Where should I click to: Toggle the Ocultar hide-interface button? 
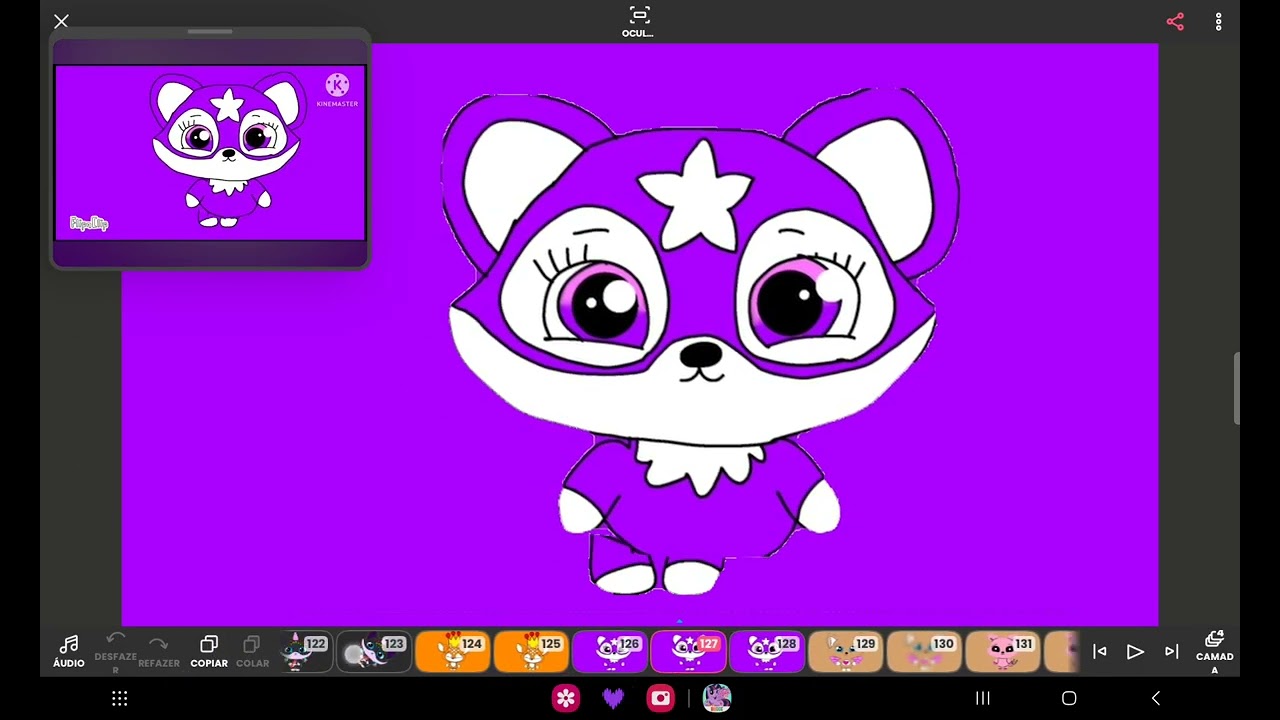(639, 21)
